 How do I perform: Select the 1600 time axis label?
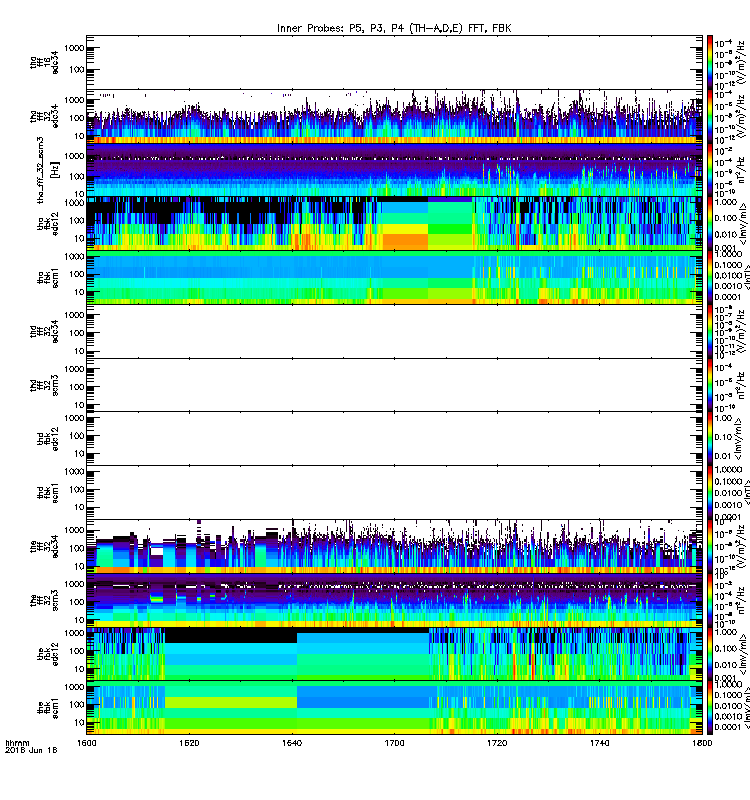point(86,743)
